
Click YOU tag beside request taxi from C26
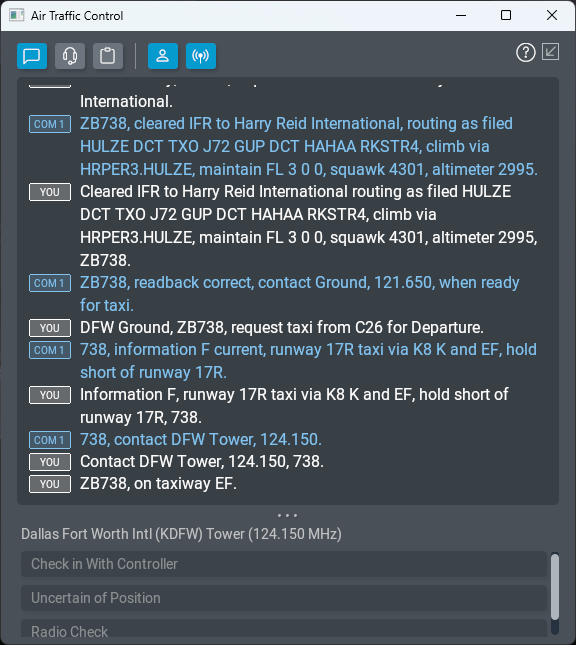tap(50, 328)
